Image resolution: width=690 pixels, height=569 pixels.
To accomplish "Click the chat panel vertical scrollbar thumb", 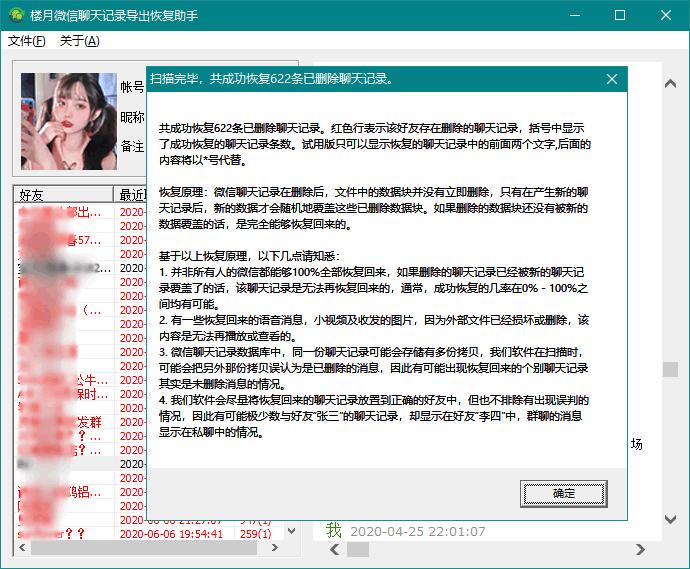I will point(670,370).
